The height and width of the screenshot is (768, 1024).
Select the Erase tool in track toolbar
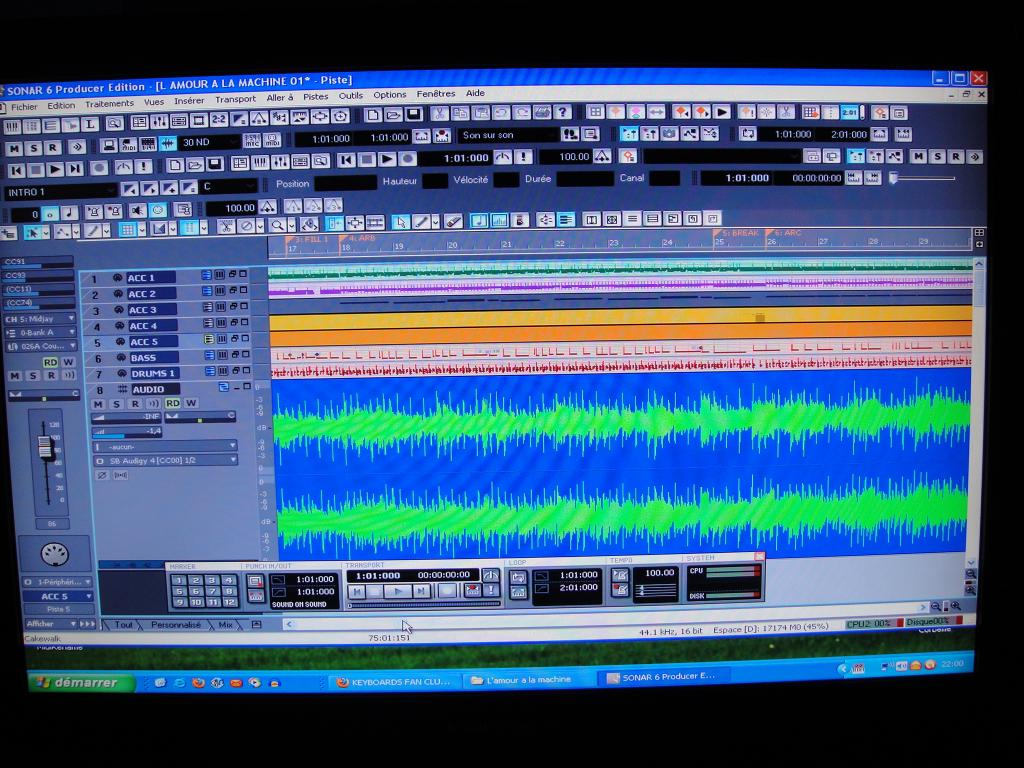453,221
